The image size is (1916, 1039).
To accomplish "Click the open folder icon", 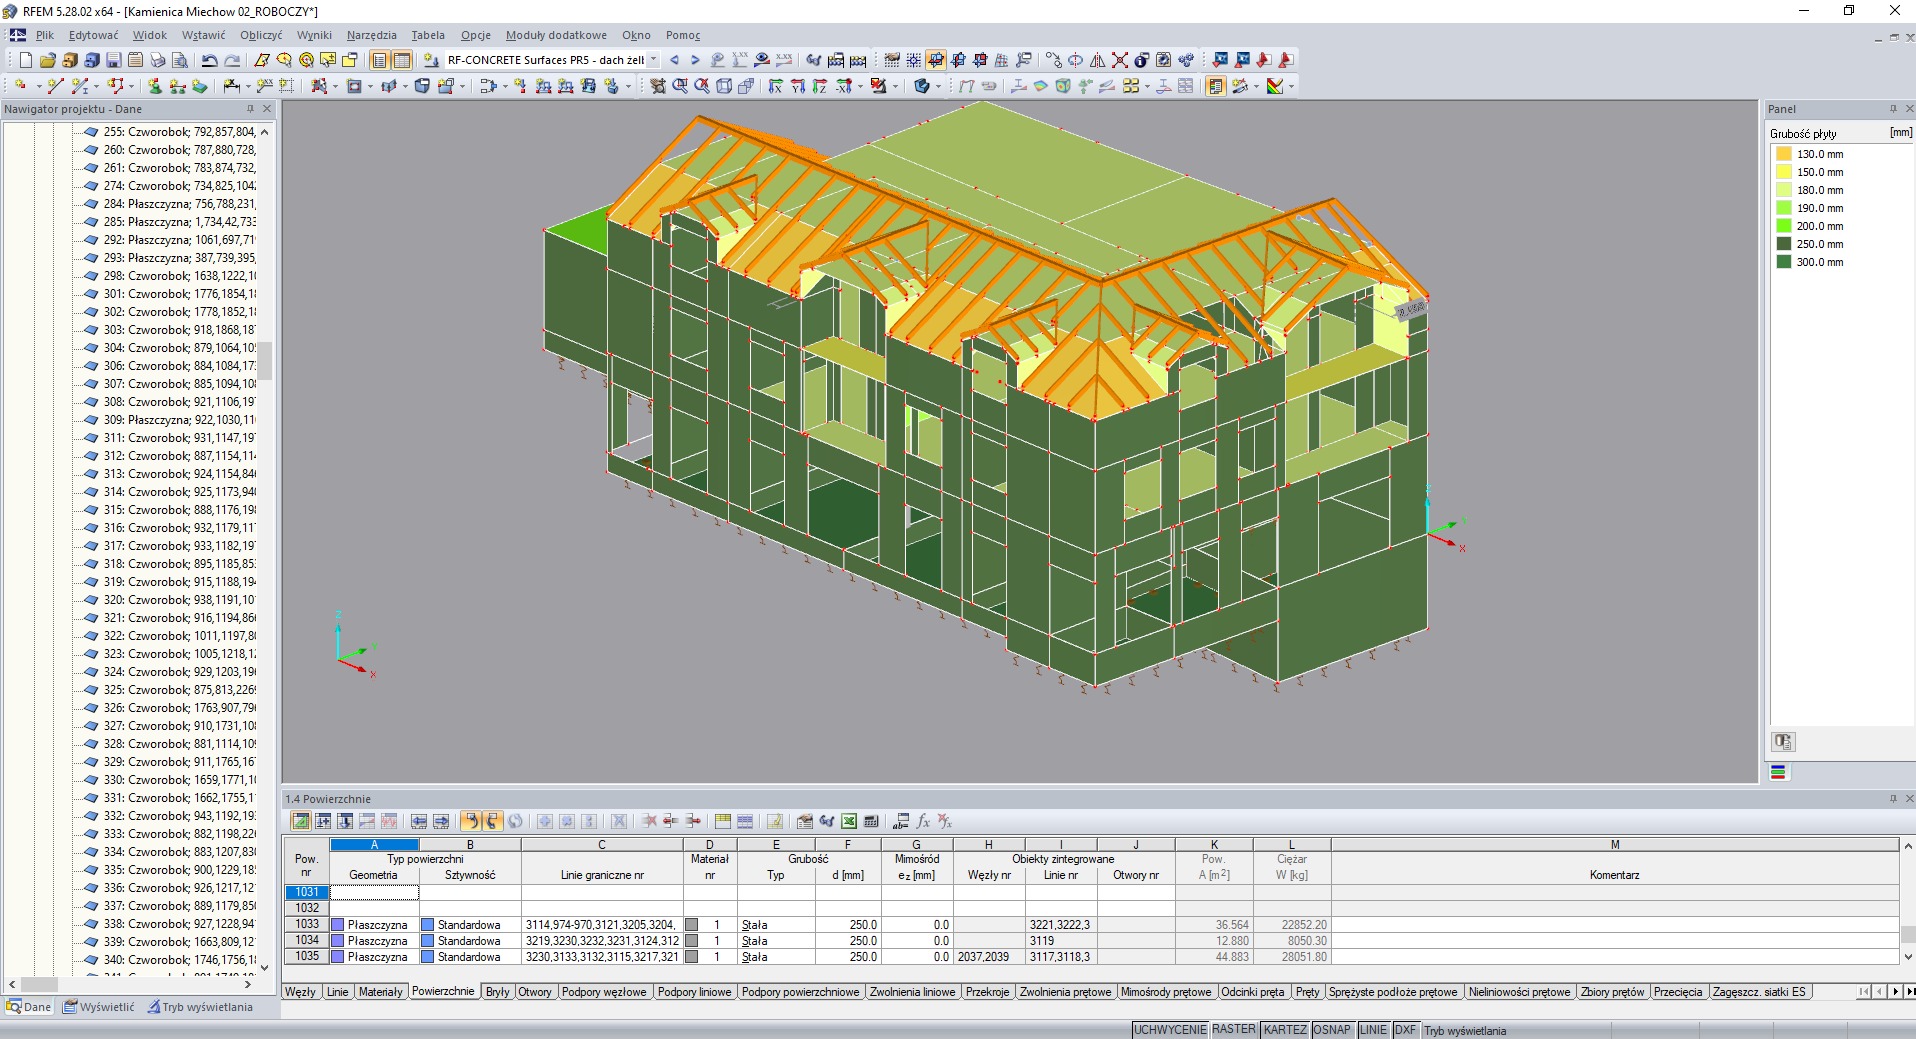I will click(x=47, y=60).
